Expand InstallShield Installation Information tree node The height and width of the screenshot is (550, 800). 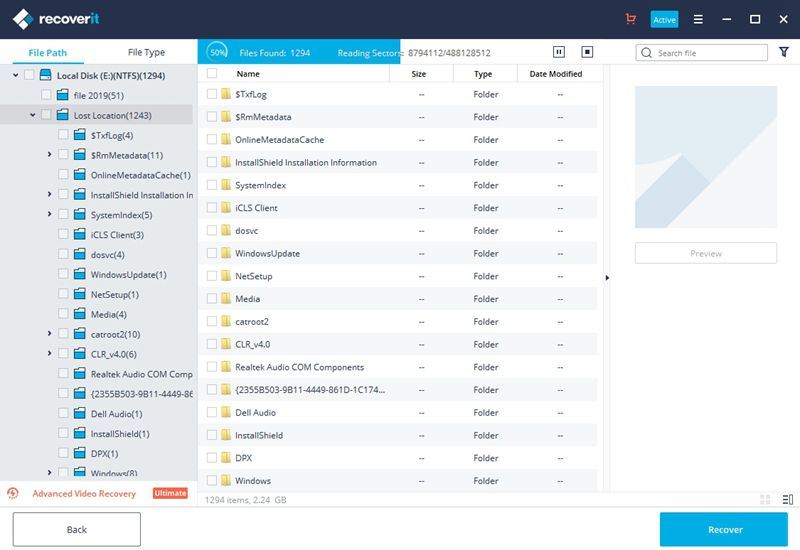49,194
